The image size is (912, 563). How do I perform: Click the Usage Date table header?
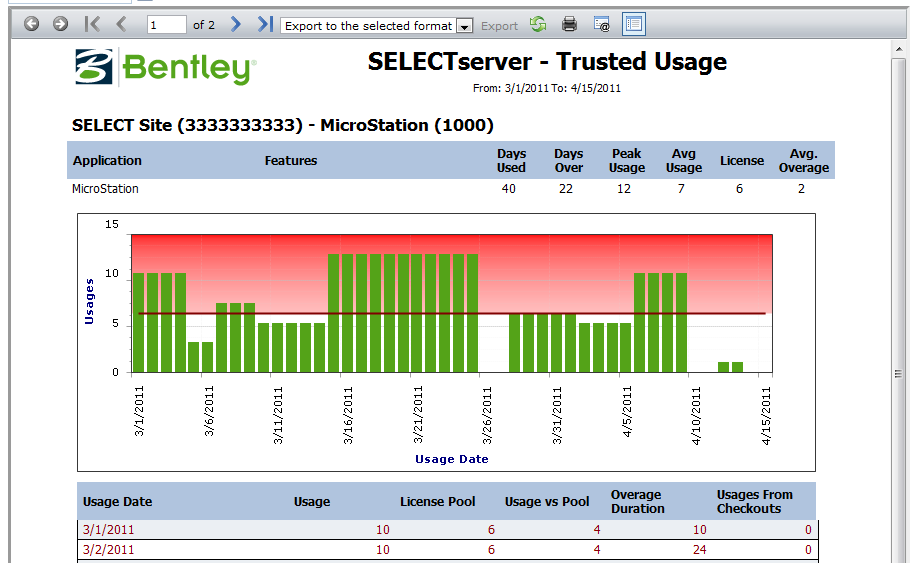click(117, 501)
